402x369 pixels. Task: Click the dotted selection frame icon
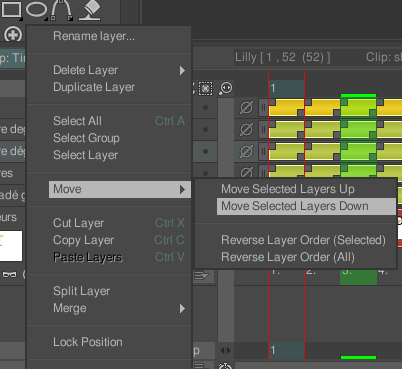click(205, 88)
